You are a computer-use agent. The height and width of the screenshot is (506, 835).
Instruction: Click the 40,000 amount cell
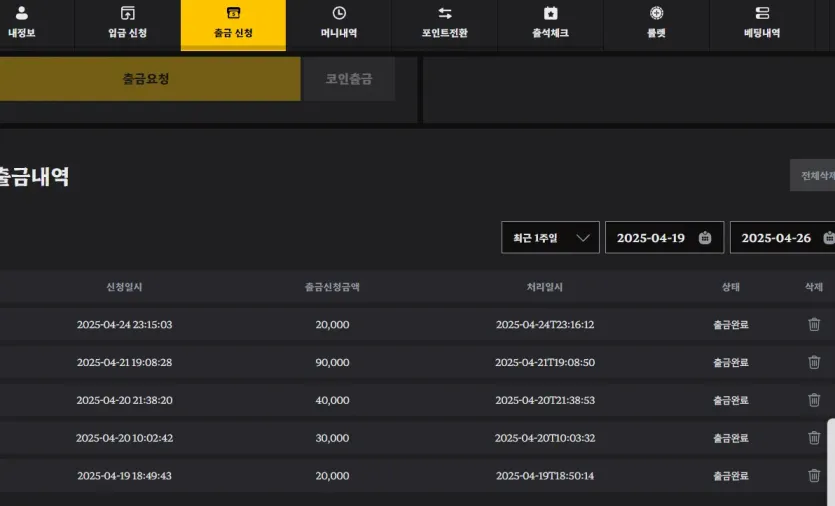pyautogui.click(x=332, y=400)
